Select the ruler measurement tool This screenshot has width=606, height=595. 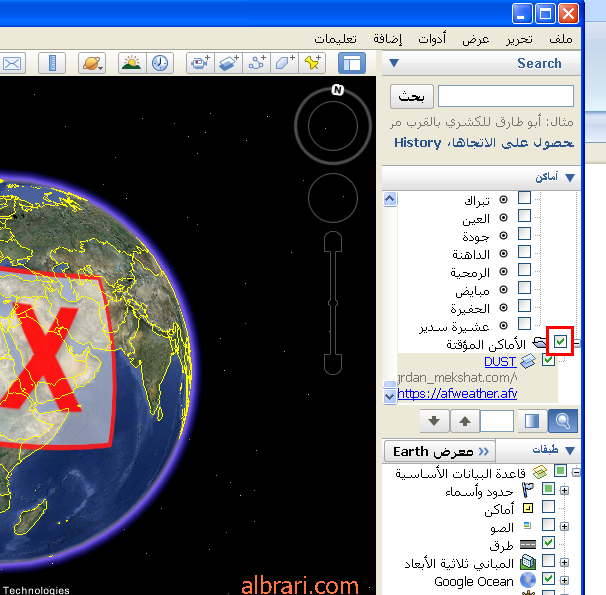[x=52, y=63]
